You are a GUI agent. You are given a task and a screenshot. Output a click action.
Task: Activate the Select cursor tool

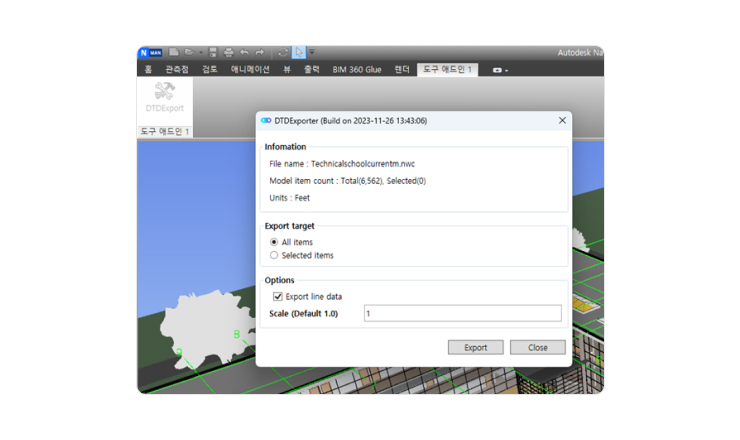299,52
